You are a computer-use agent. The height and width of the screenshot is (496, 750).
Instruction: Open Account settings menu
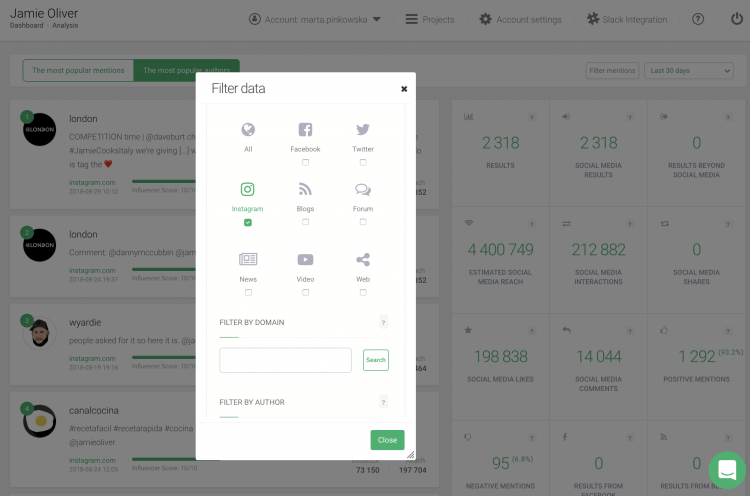520,20
